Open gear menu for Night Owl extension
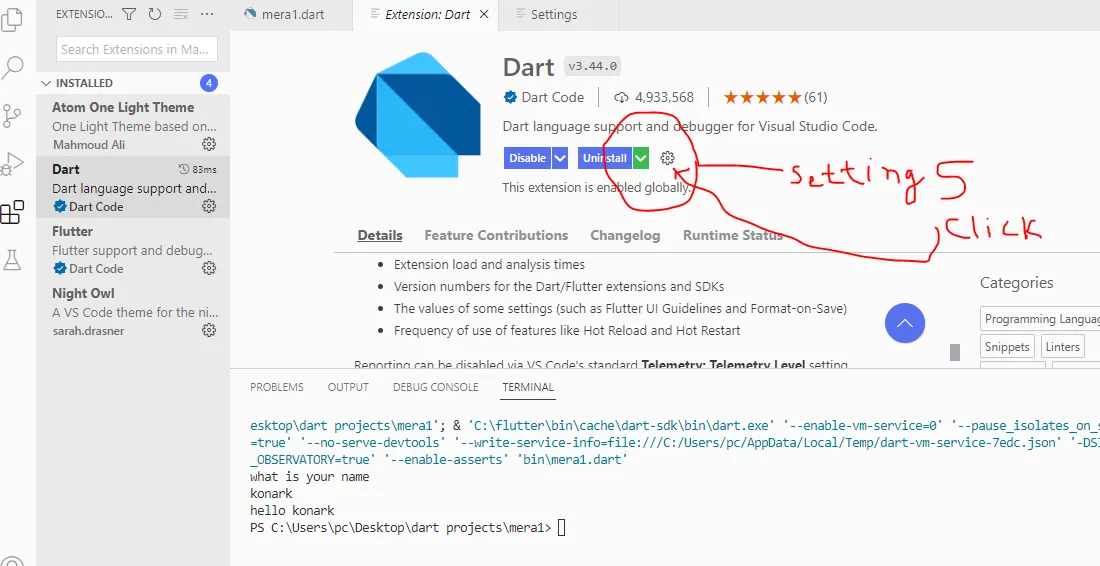 click(x=209, y=330)
